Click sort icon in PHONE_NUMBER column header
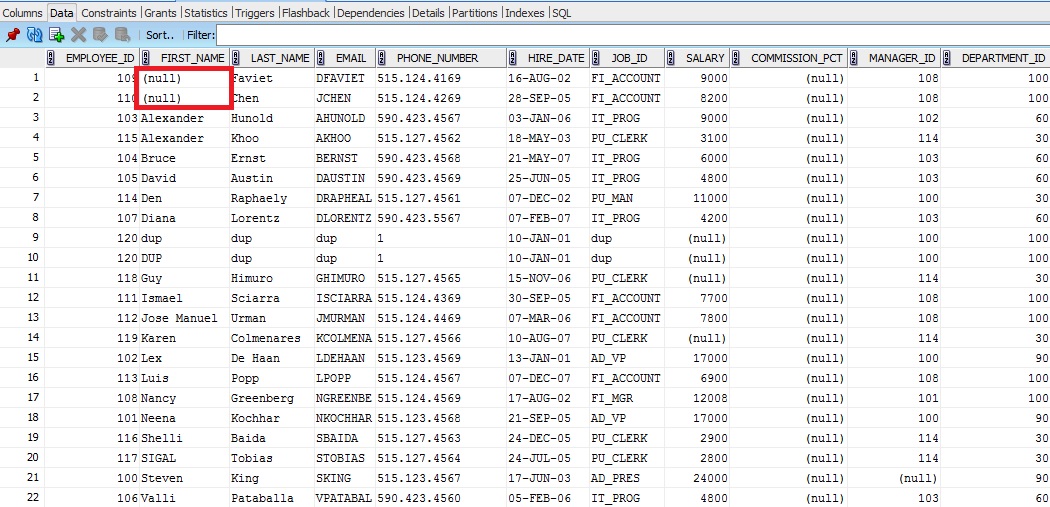The width and height of the screenshot is (1050, 507). coord(381,58)
